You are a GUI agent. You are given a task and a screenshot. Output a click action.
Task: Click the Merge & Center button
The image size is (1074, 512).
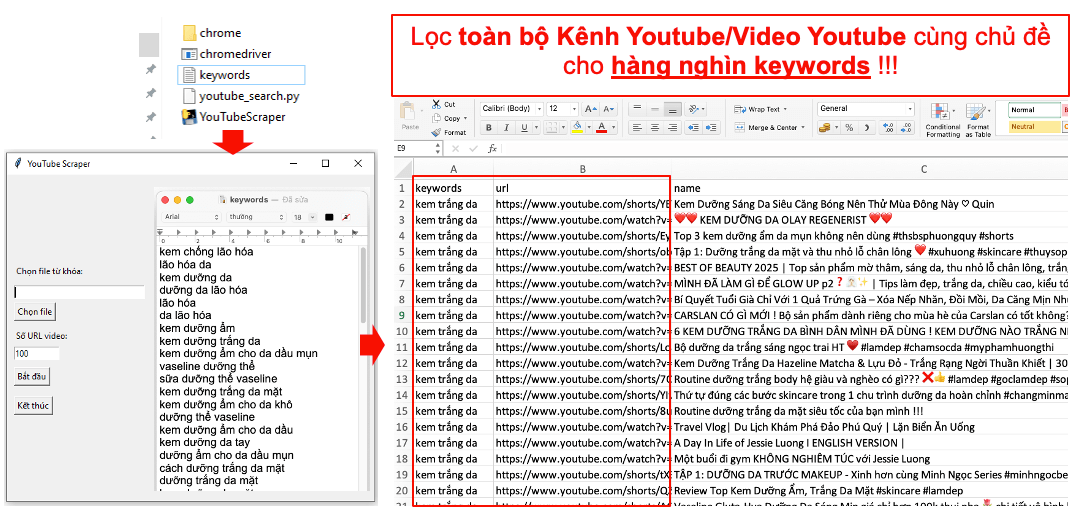[769, 127]
